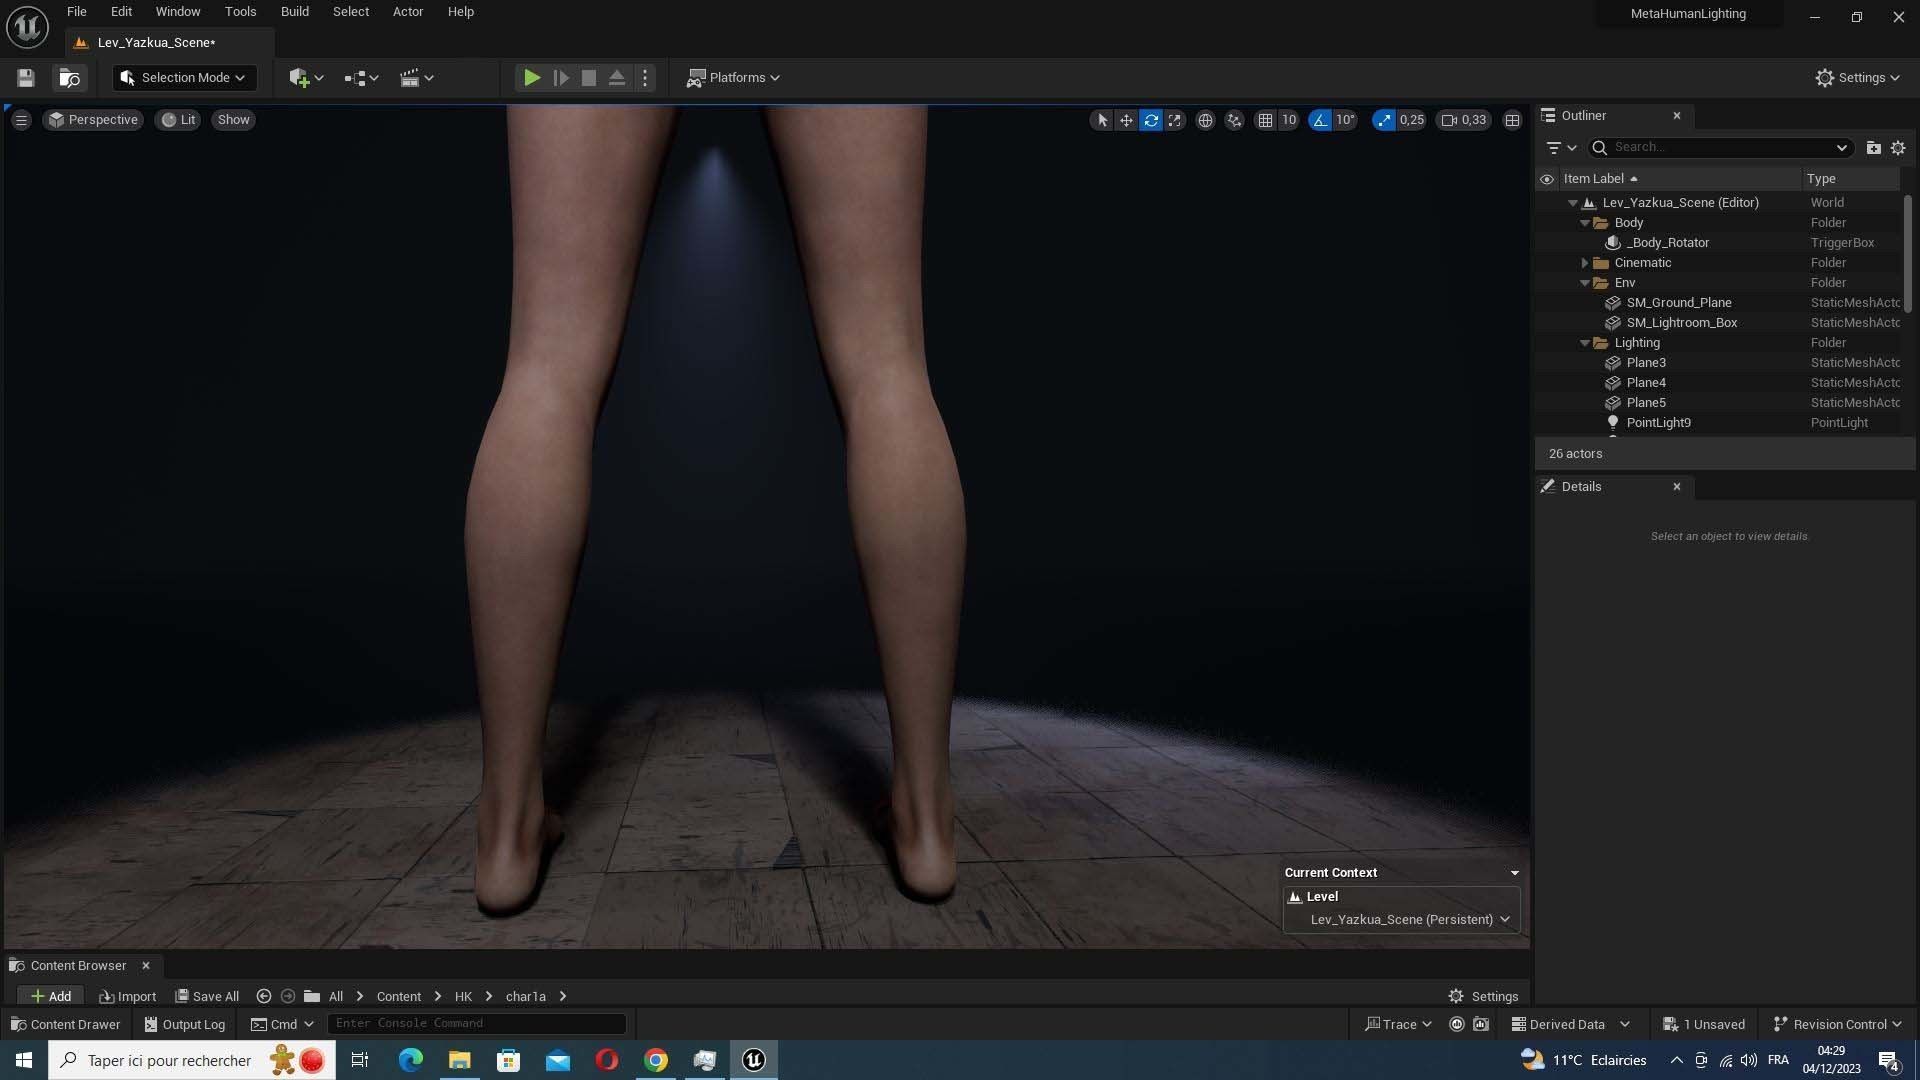Click the Outliner settings gear icon

pyautogui.click(x=1898, y=147)
